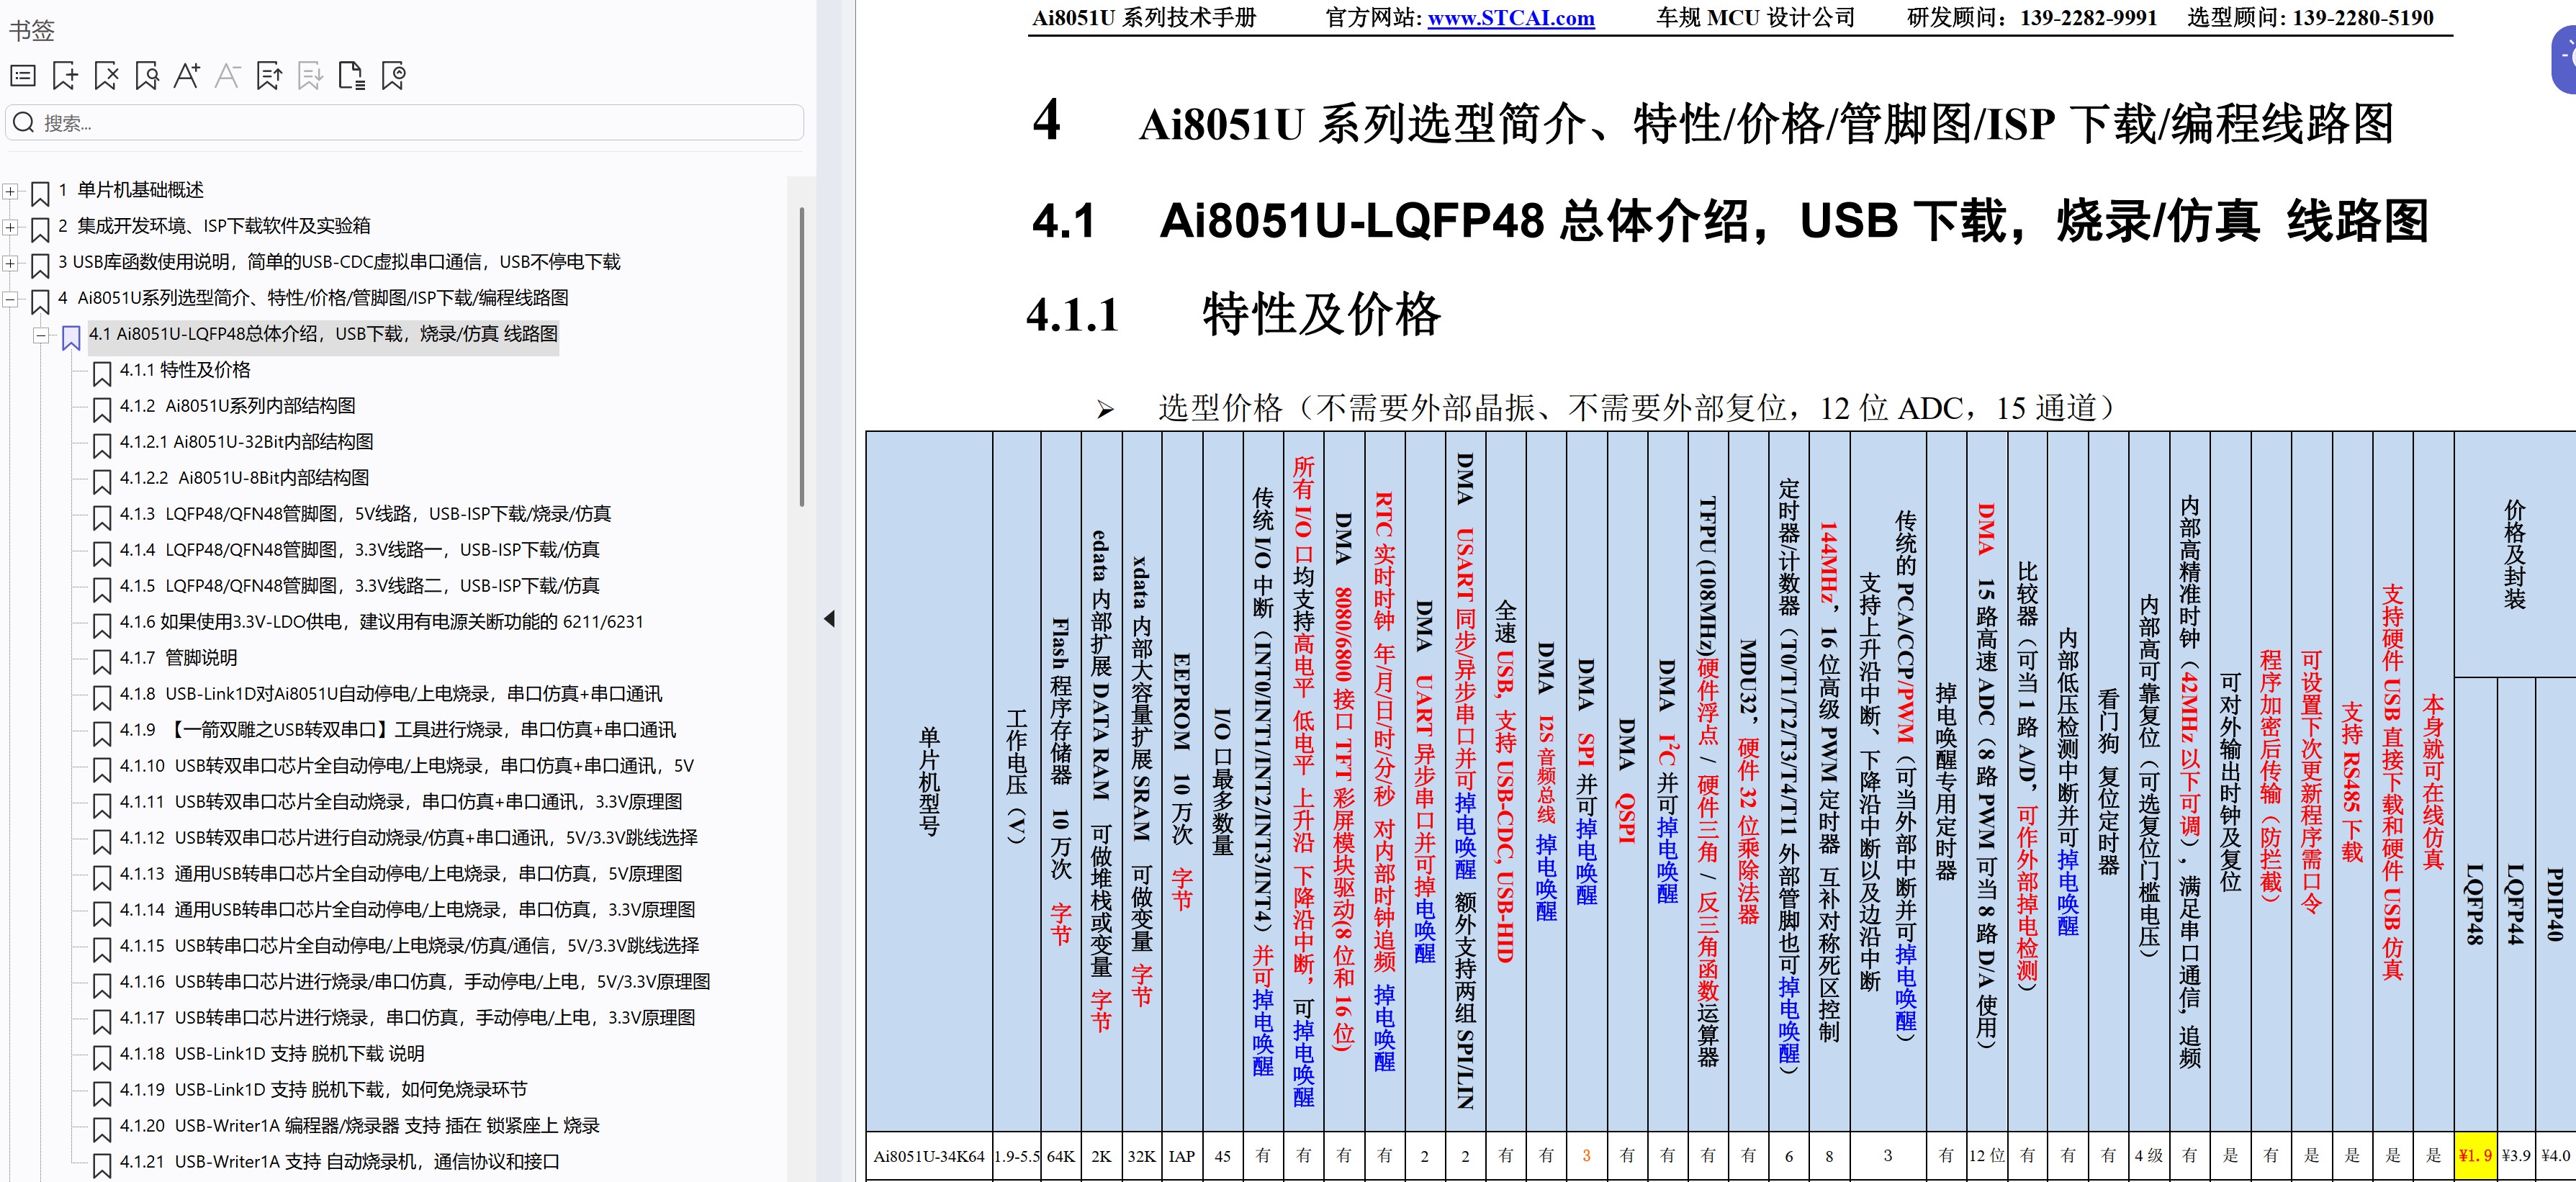Image resolution: width=2576 pixels, height=1182 pixels.
Task: Expand chapter 3 USB库函数使用说明 node
Action: 10,263
